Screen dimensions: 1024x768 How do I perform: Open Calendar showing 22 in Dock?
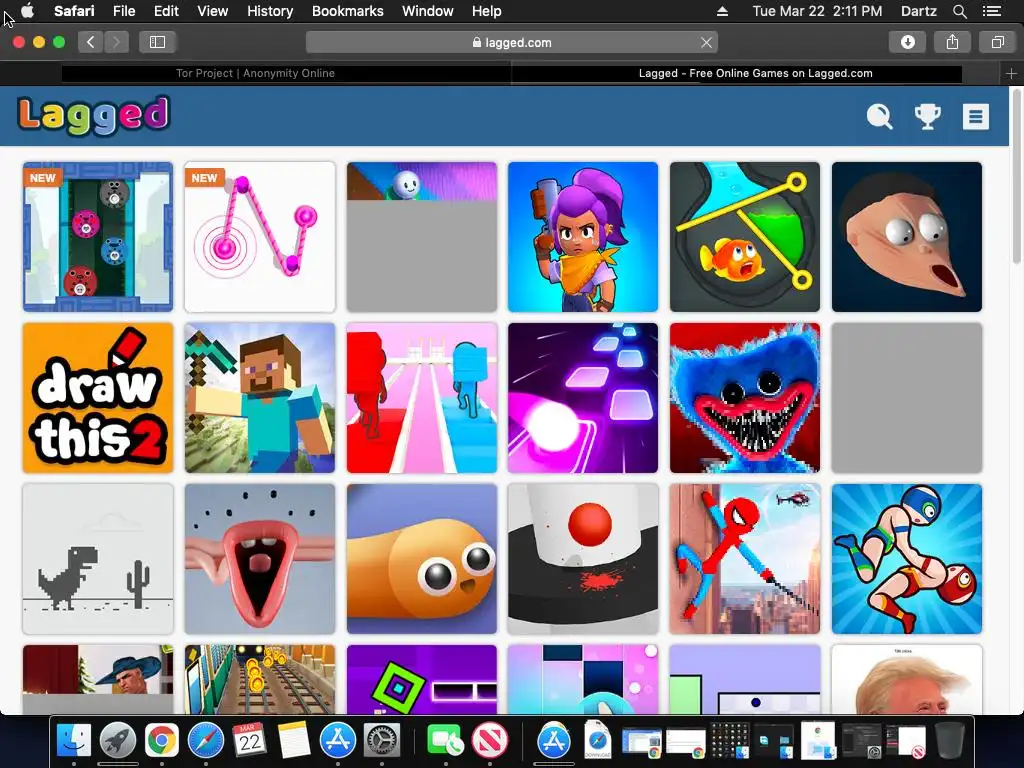[249, 741]
